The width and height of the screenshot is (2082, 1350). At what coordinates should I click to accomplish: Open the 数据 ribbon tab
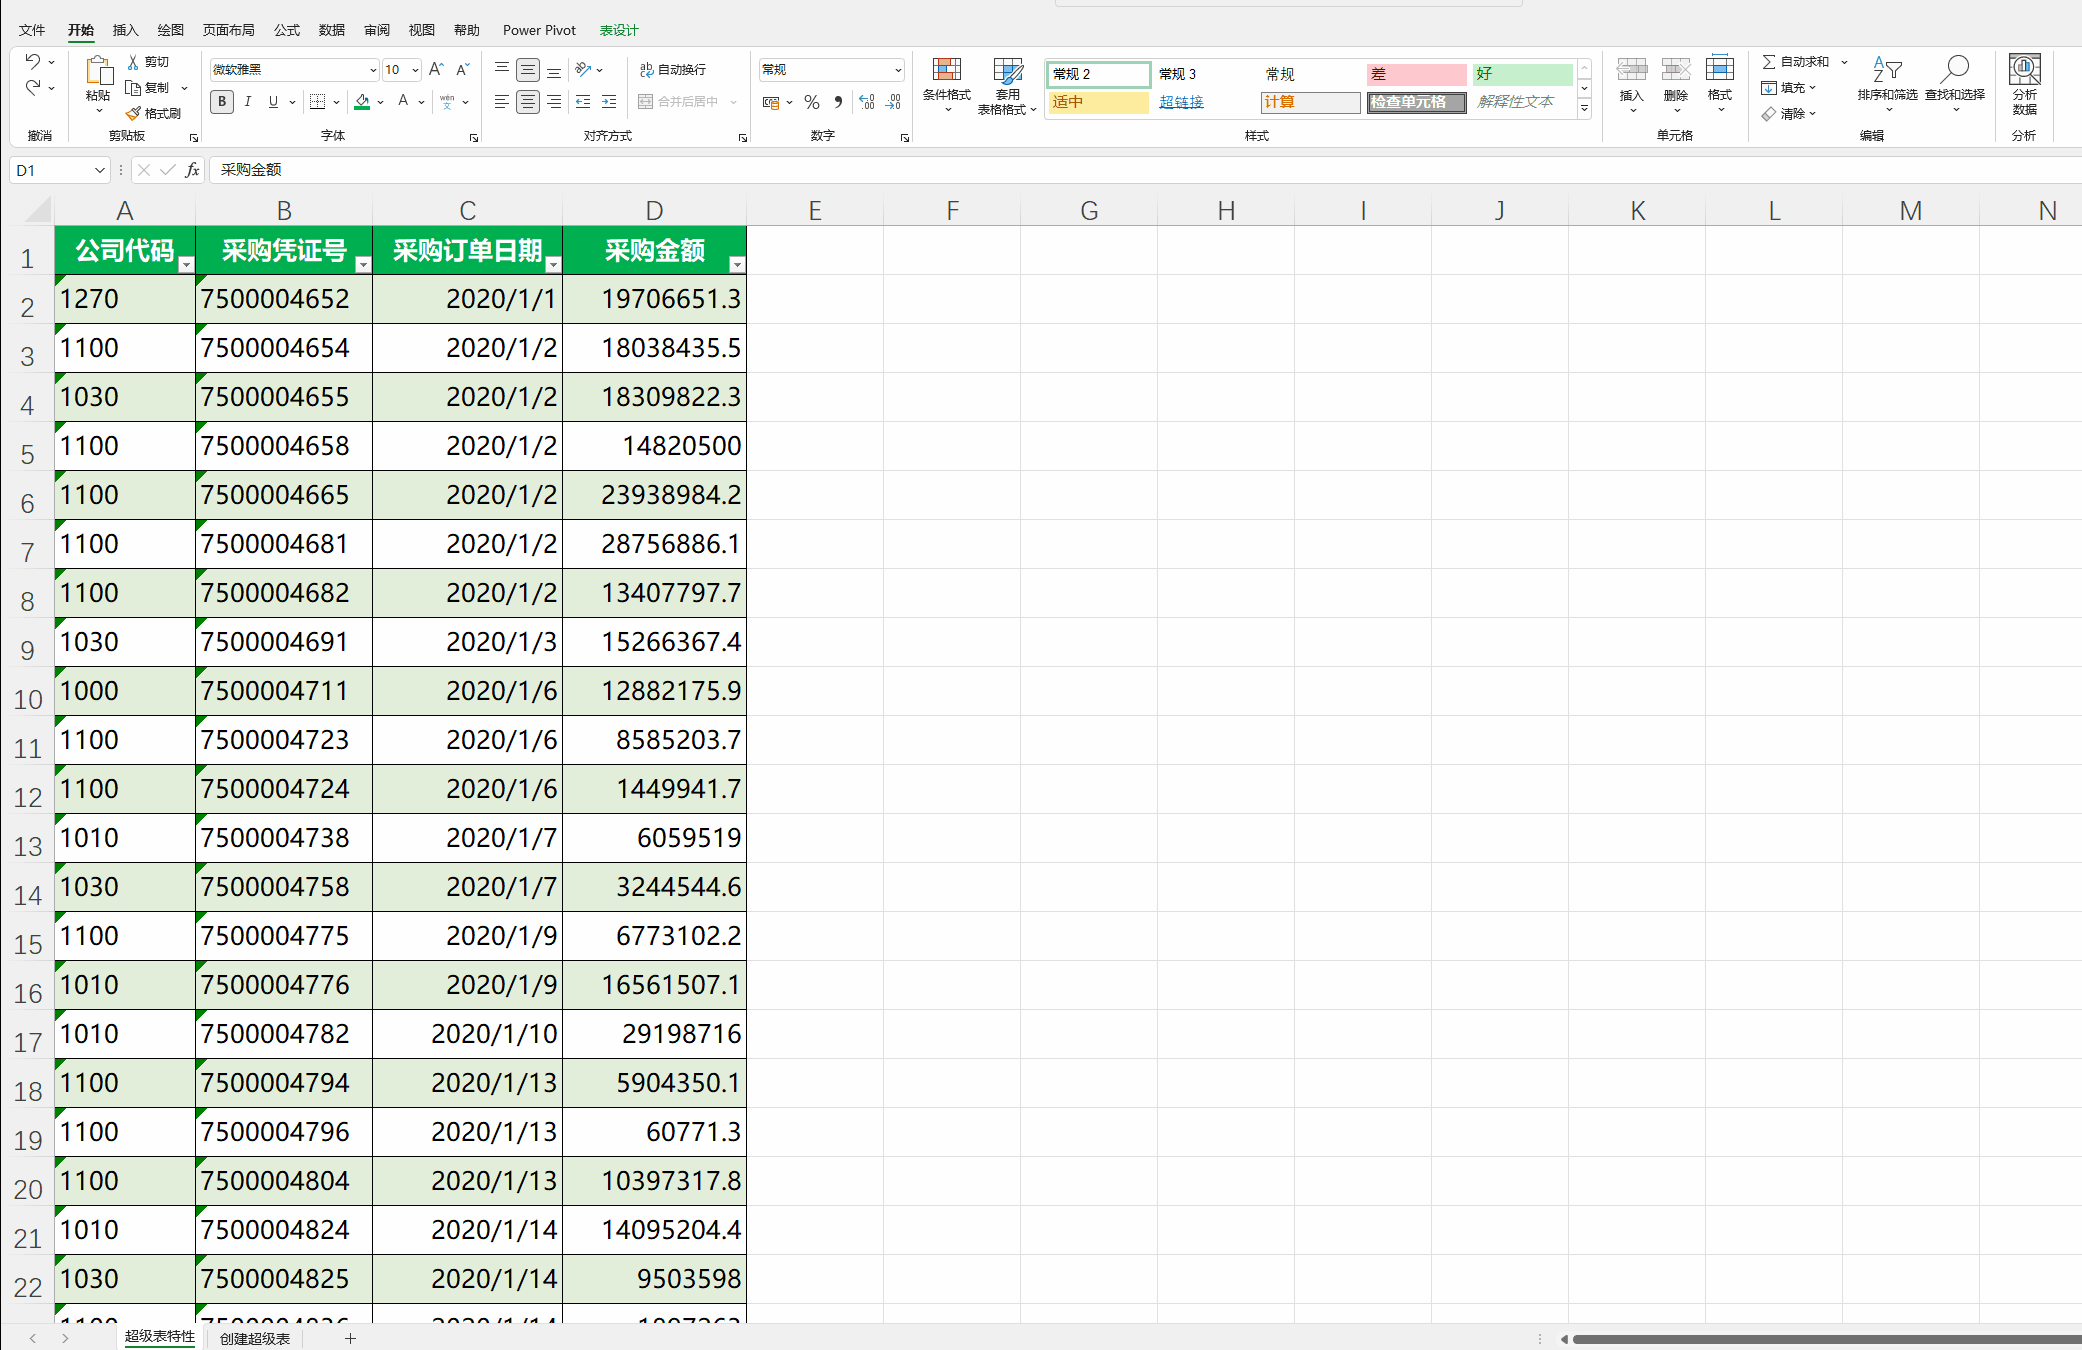pos(332,30)
